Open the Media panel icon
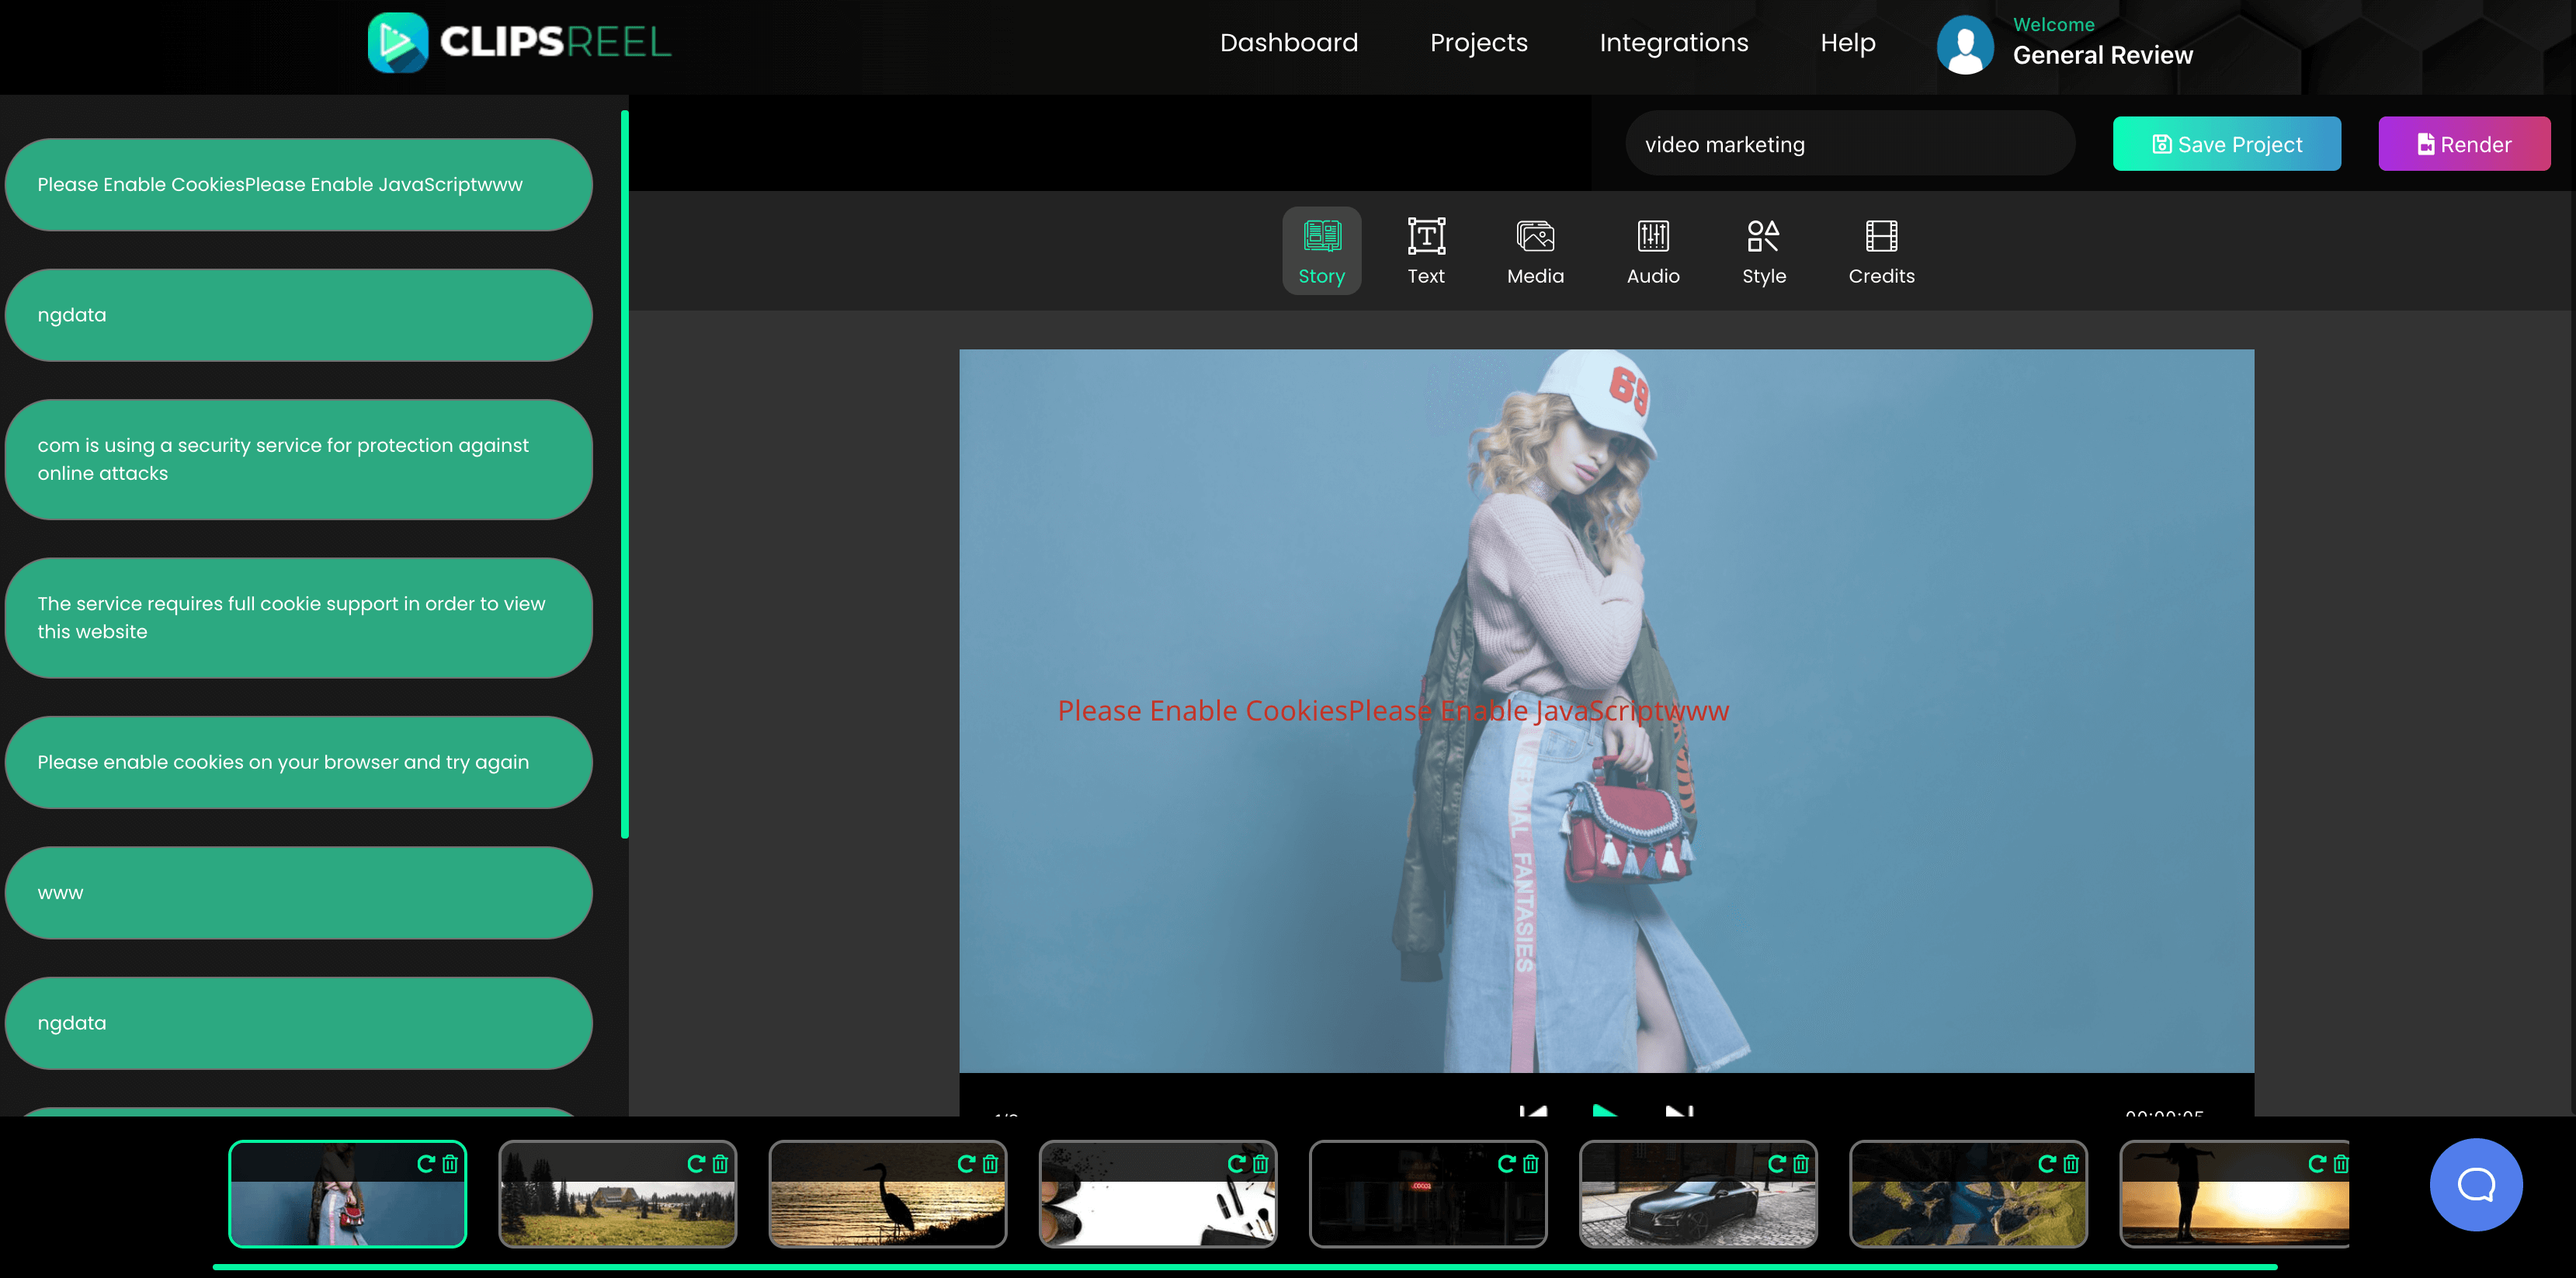Viewport: 2576px width, 1278px height. [x=1536, y=252]
